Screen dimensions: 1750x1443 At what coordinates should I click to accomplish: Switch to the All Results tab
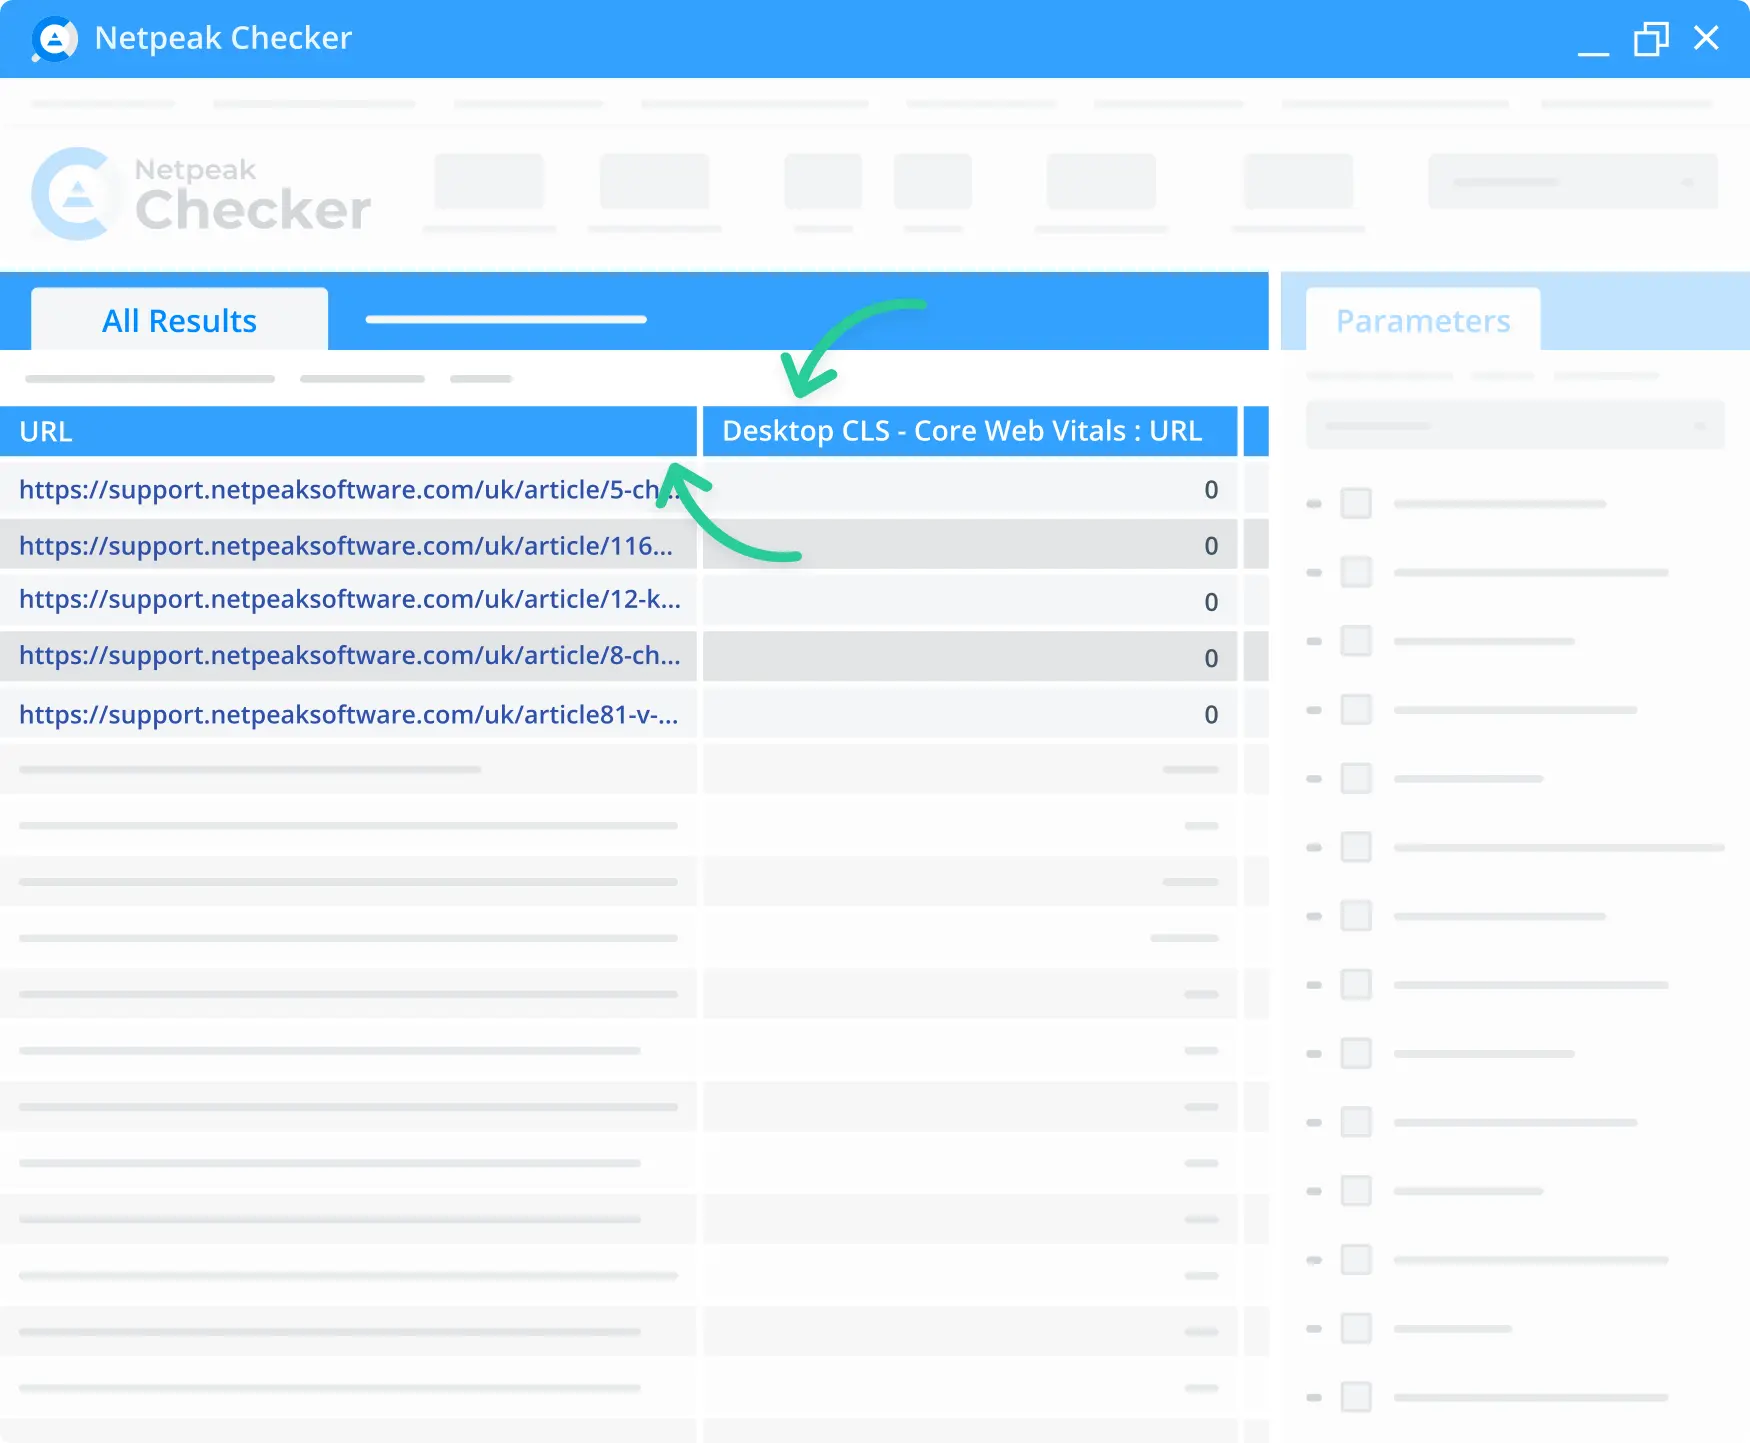point(180,320)
